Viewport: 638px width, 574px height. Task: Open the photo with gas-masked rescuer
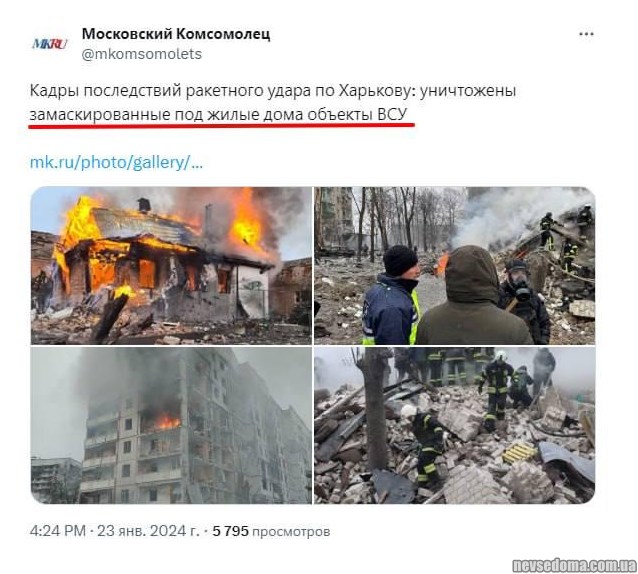pyautogui.click(x=454, y=266)
